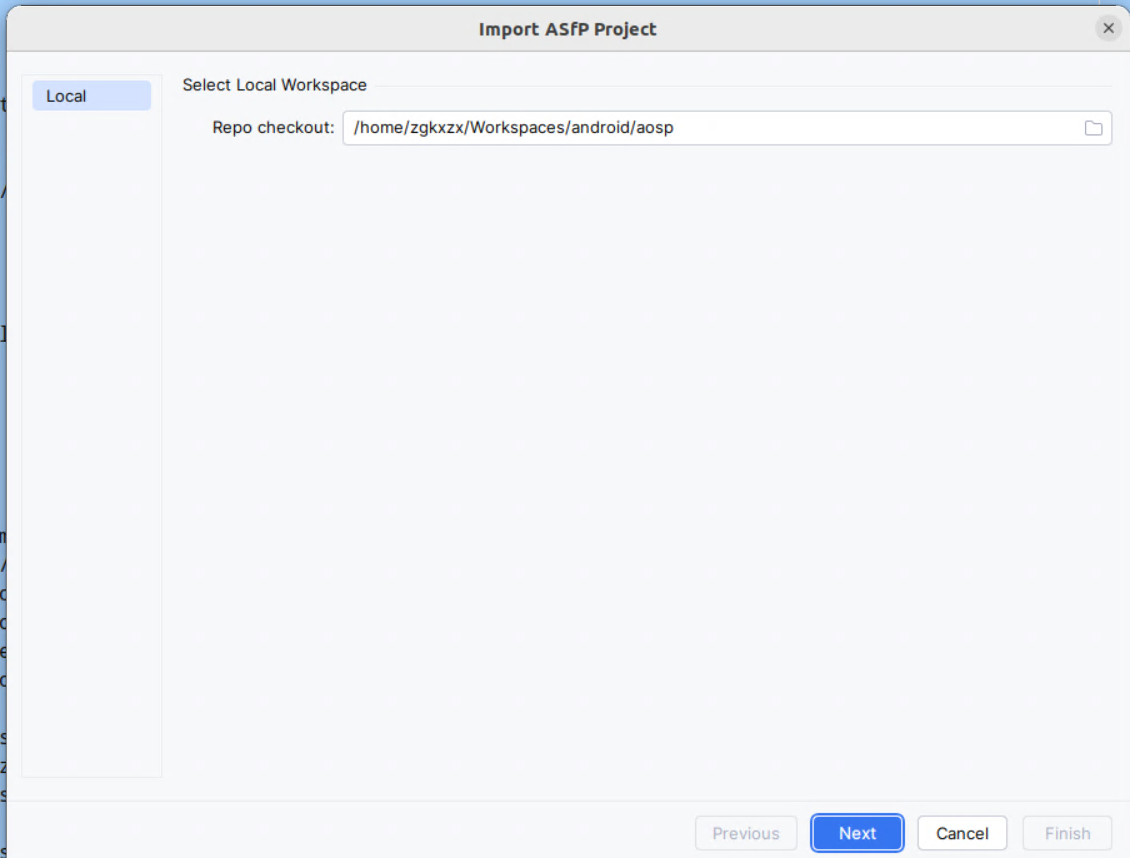This screenshot has width=1130, height=858.
Task: Close the Import ASfP Project dialog
Action: pos(1108,28)
